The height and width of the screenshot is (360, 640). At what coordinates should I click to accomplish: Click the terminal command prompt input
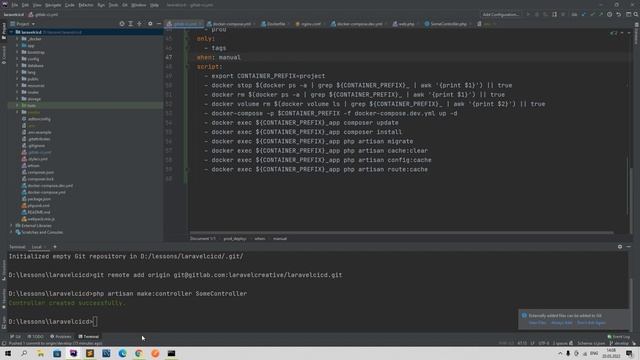coord(95,322)
